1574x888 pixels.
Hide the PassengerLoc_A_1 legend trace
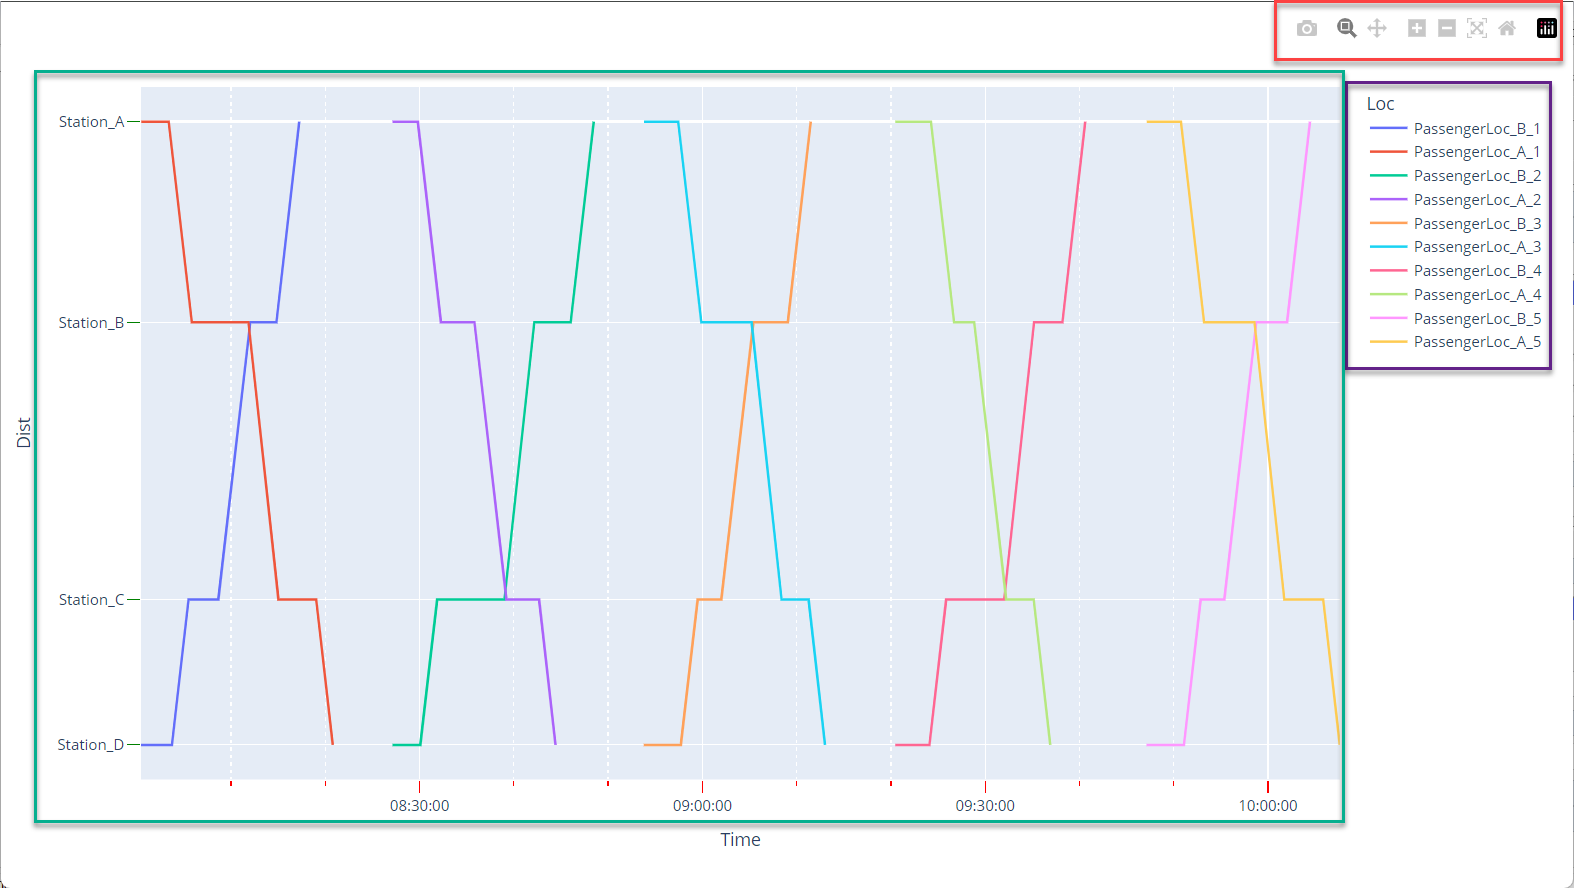(x=1476, y=152)
